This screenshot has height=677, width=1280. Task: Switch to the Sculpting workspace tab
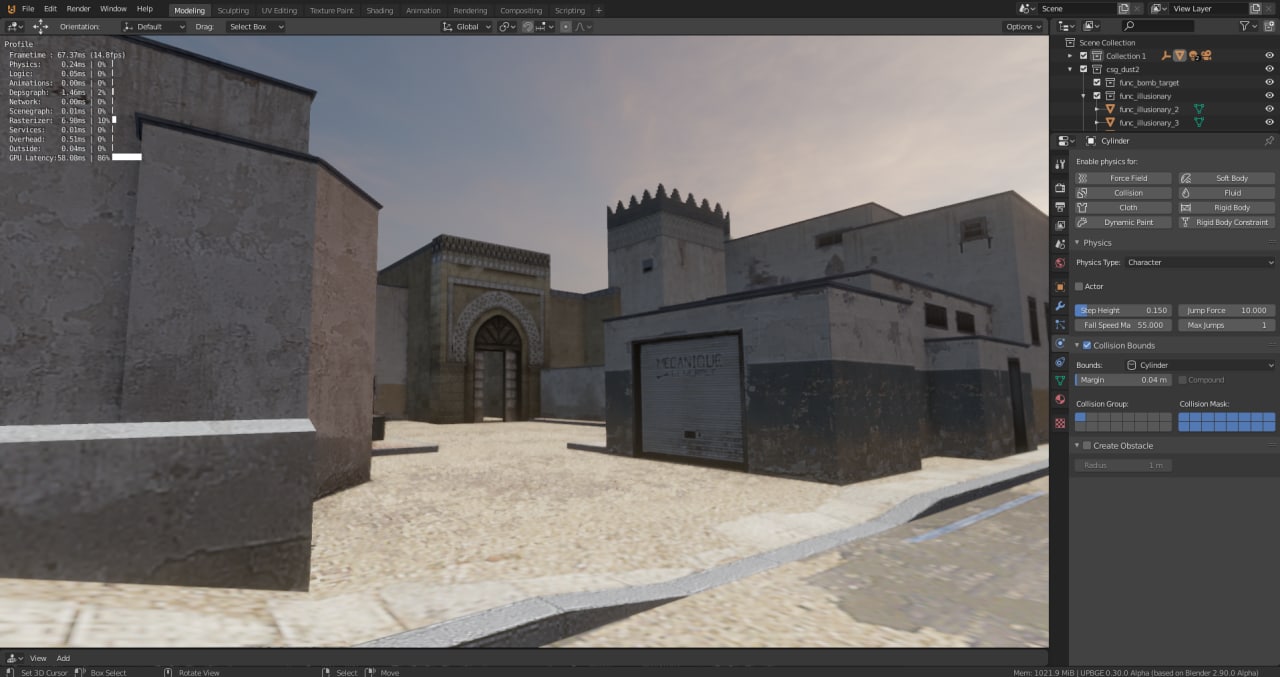point(233,10)
